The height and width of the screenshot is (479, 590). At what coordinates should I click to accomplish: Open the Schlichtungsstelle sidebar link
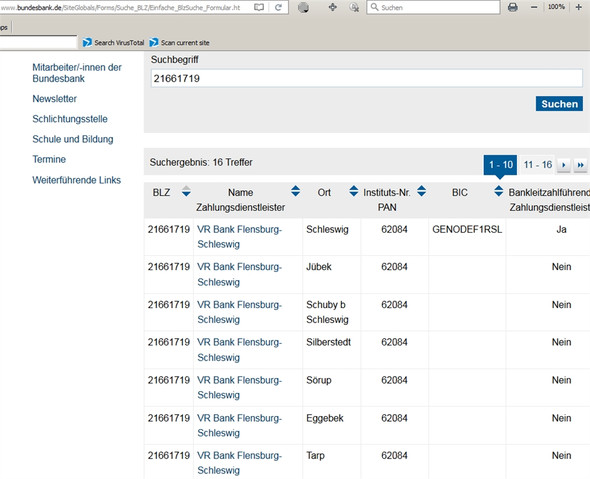pyautogui.click(x=70, y=119)
